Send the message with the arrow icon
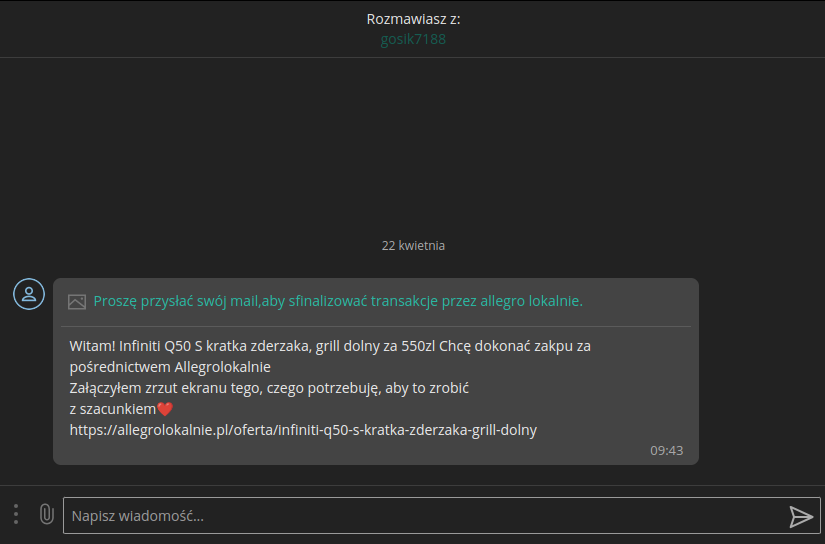The image size is (825, 544). tap(801, 516)
